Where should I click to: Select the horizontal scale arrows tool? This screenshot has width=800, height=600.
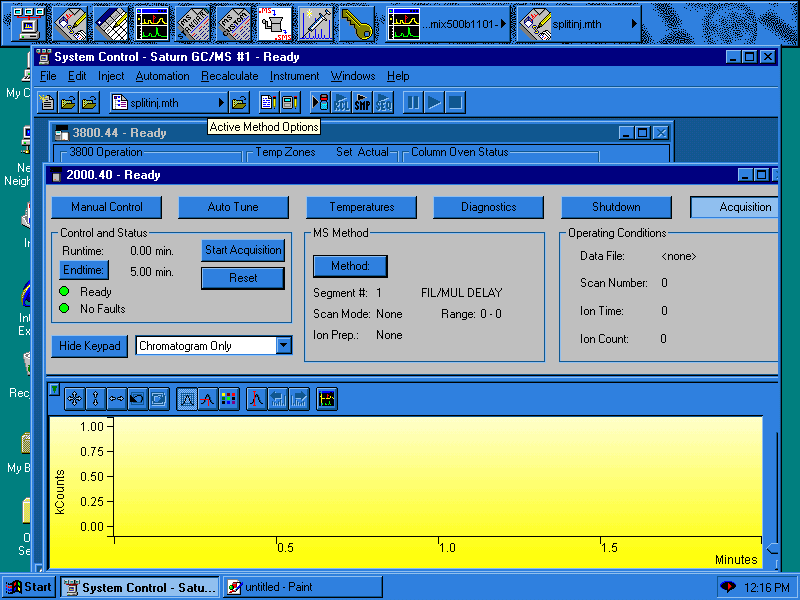point(117,399)
